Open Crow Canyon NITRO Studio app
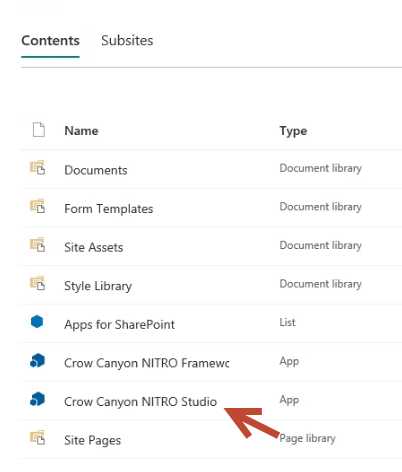Screen dimensions: 402x472 point(140,402)
